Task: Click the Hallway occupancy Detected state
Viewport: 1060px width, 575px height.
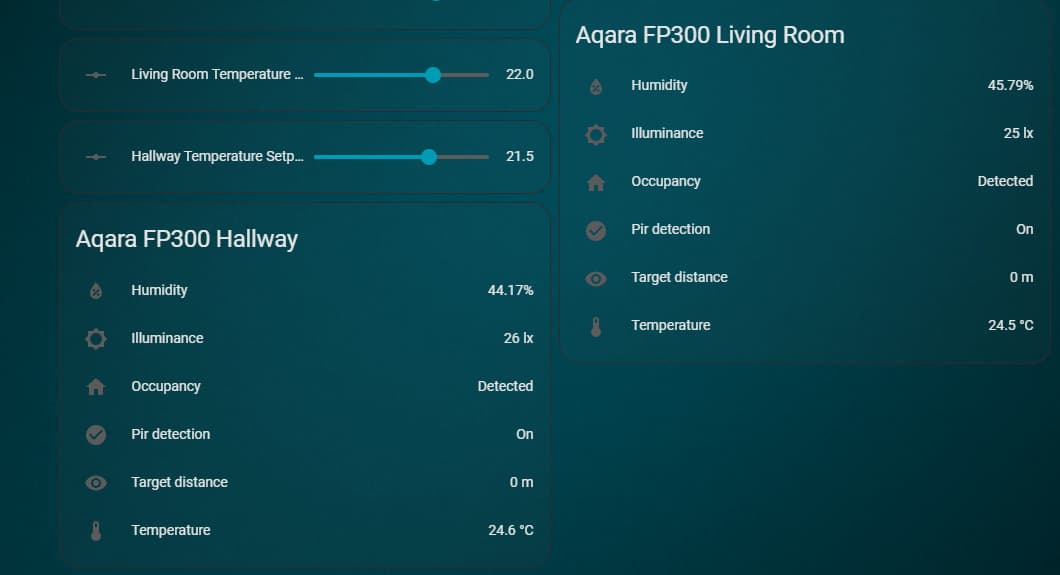Action: (x=505, y=386)
